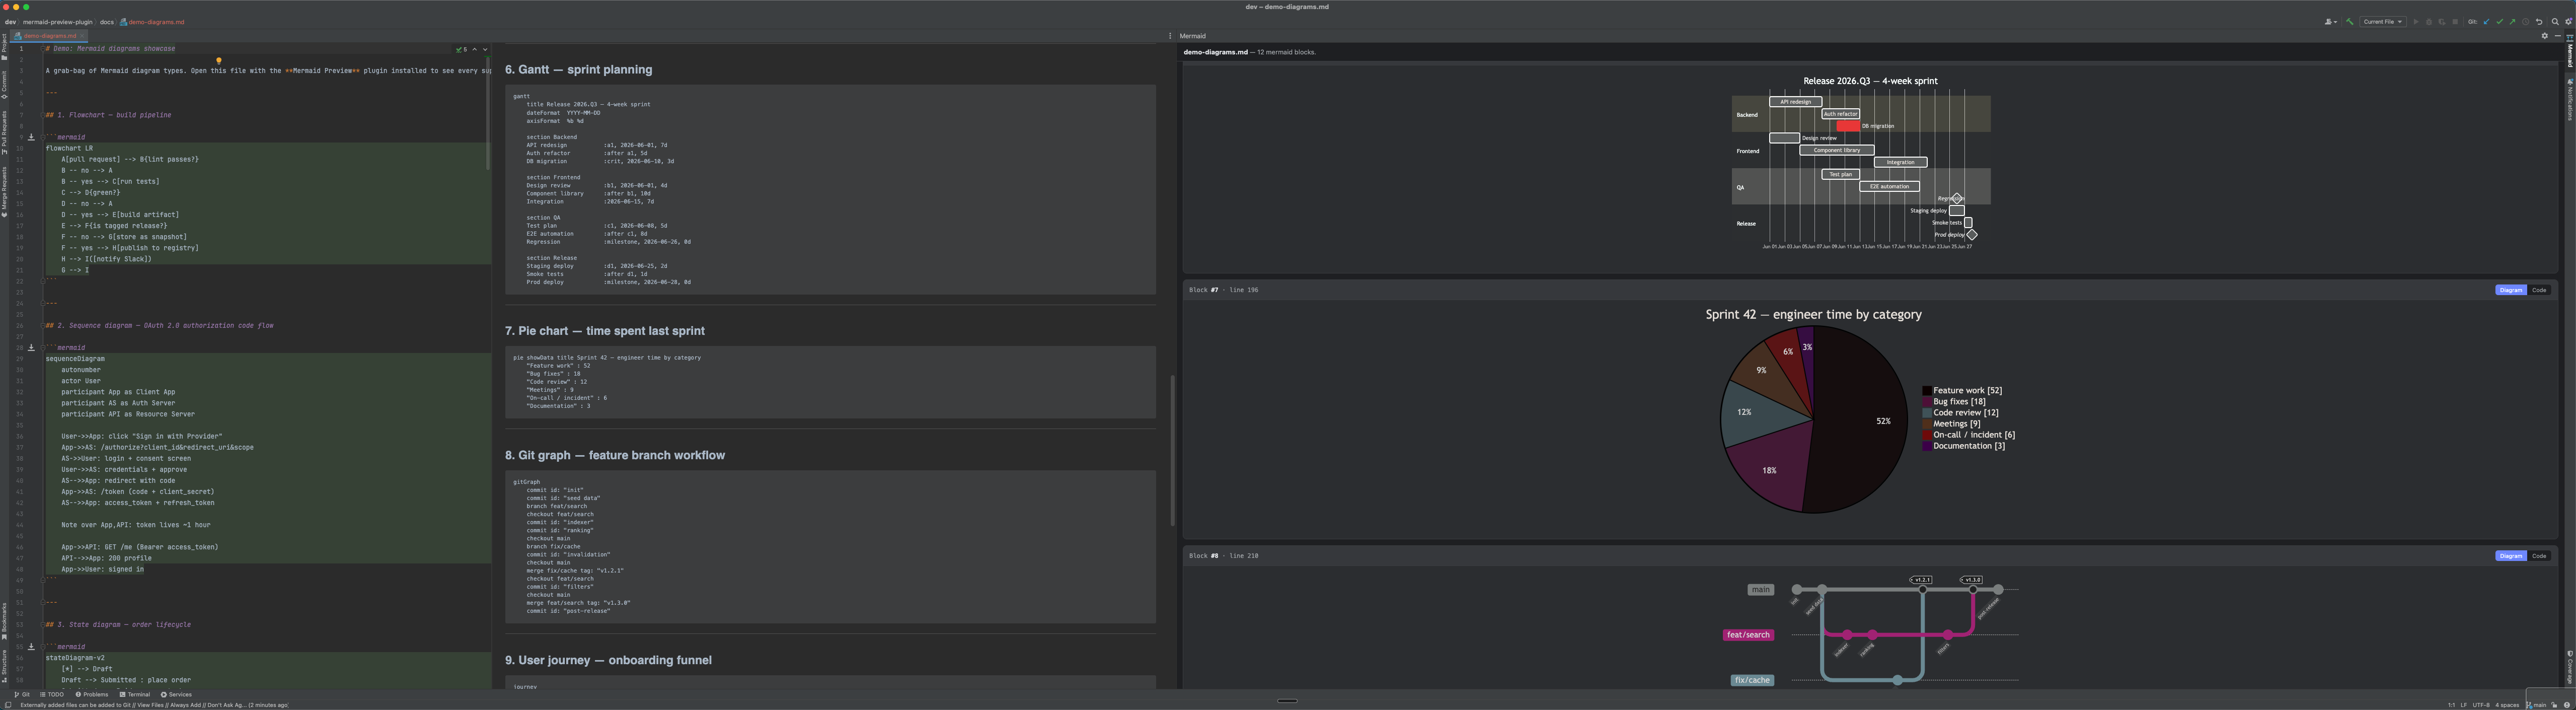Open the Problems tool window tab
The width and height of the screenshot is (2576, 710).
coord(92,695)
